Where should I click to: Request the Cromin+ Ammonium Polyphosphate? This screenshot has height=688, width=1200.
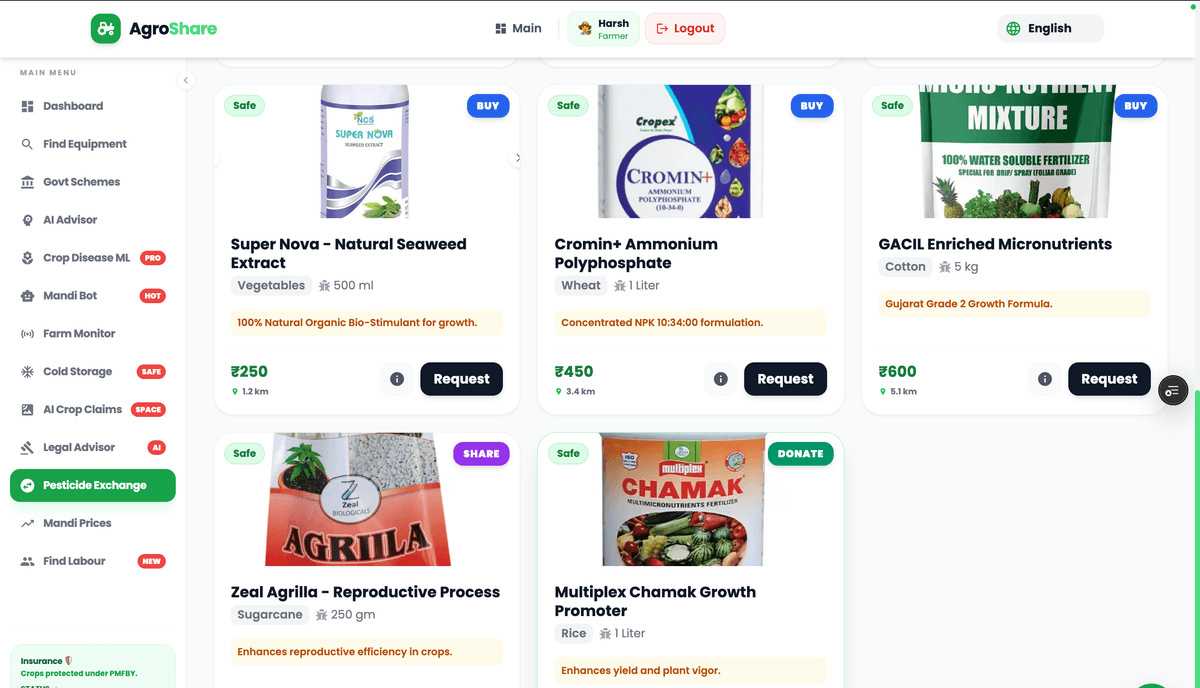(785, 379)
